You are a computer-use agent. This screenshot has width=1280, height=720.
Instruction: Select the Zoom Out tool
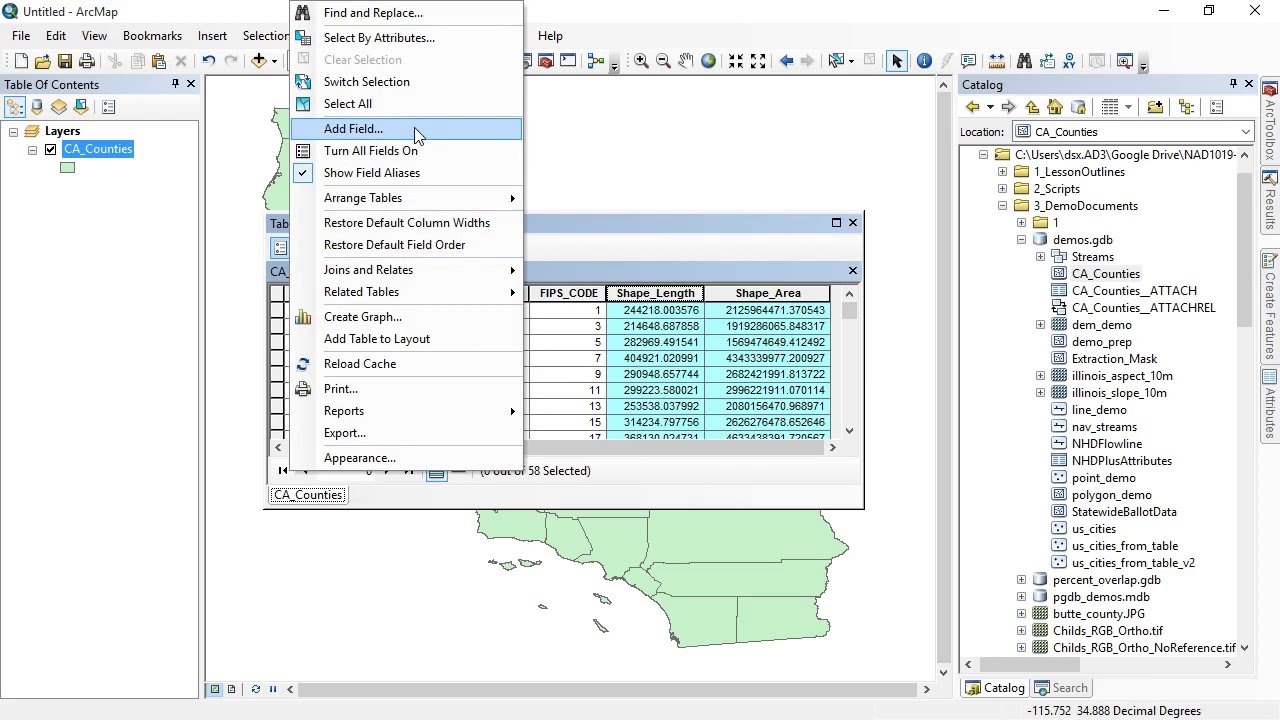663,61
